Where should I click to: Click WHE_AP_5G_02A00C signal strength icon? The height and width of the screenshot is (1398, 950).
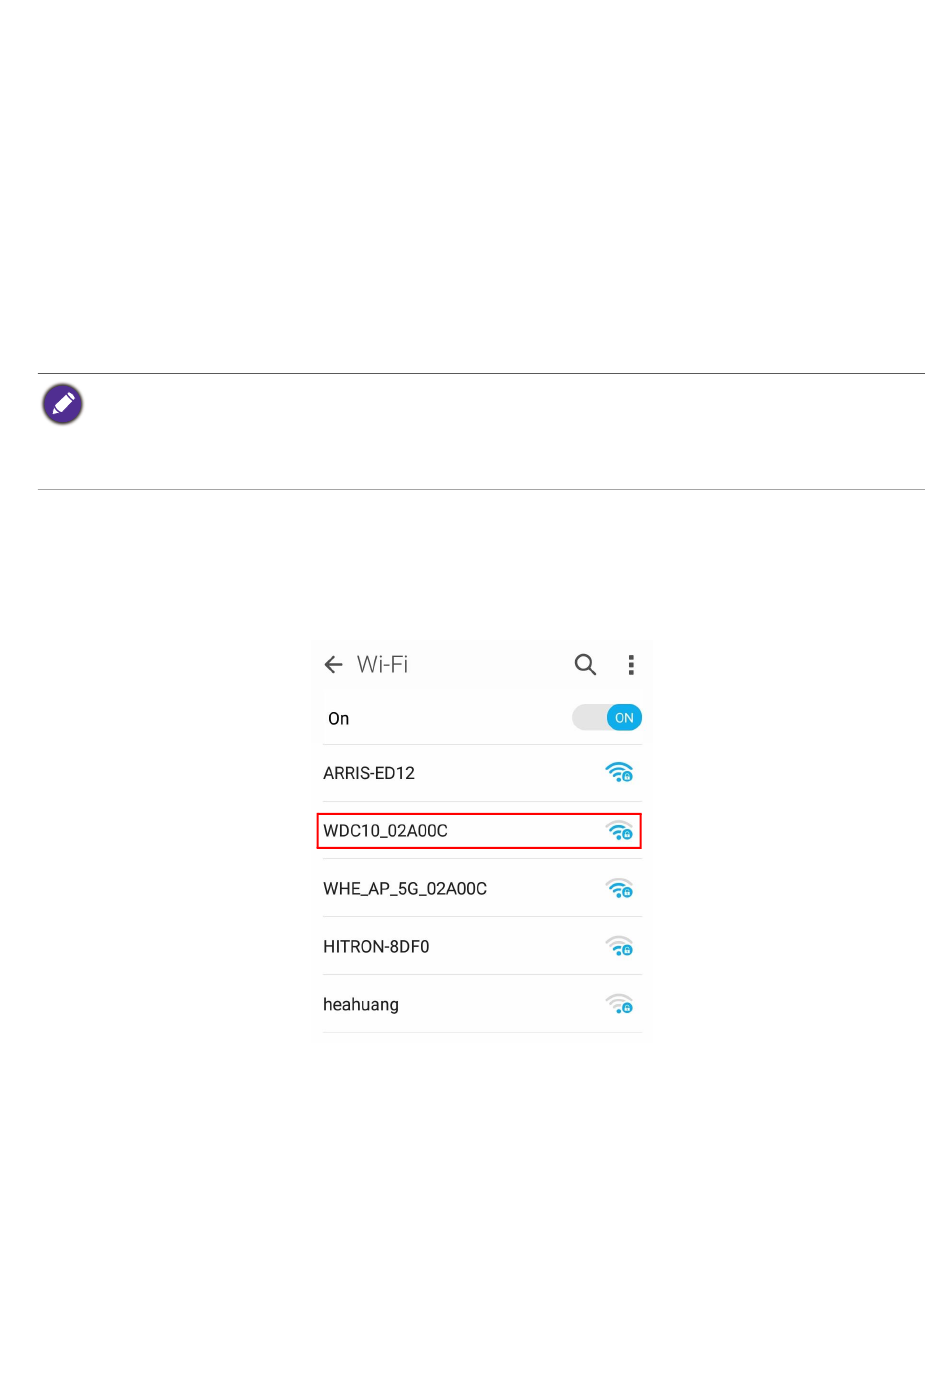click(620, 888)
